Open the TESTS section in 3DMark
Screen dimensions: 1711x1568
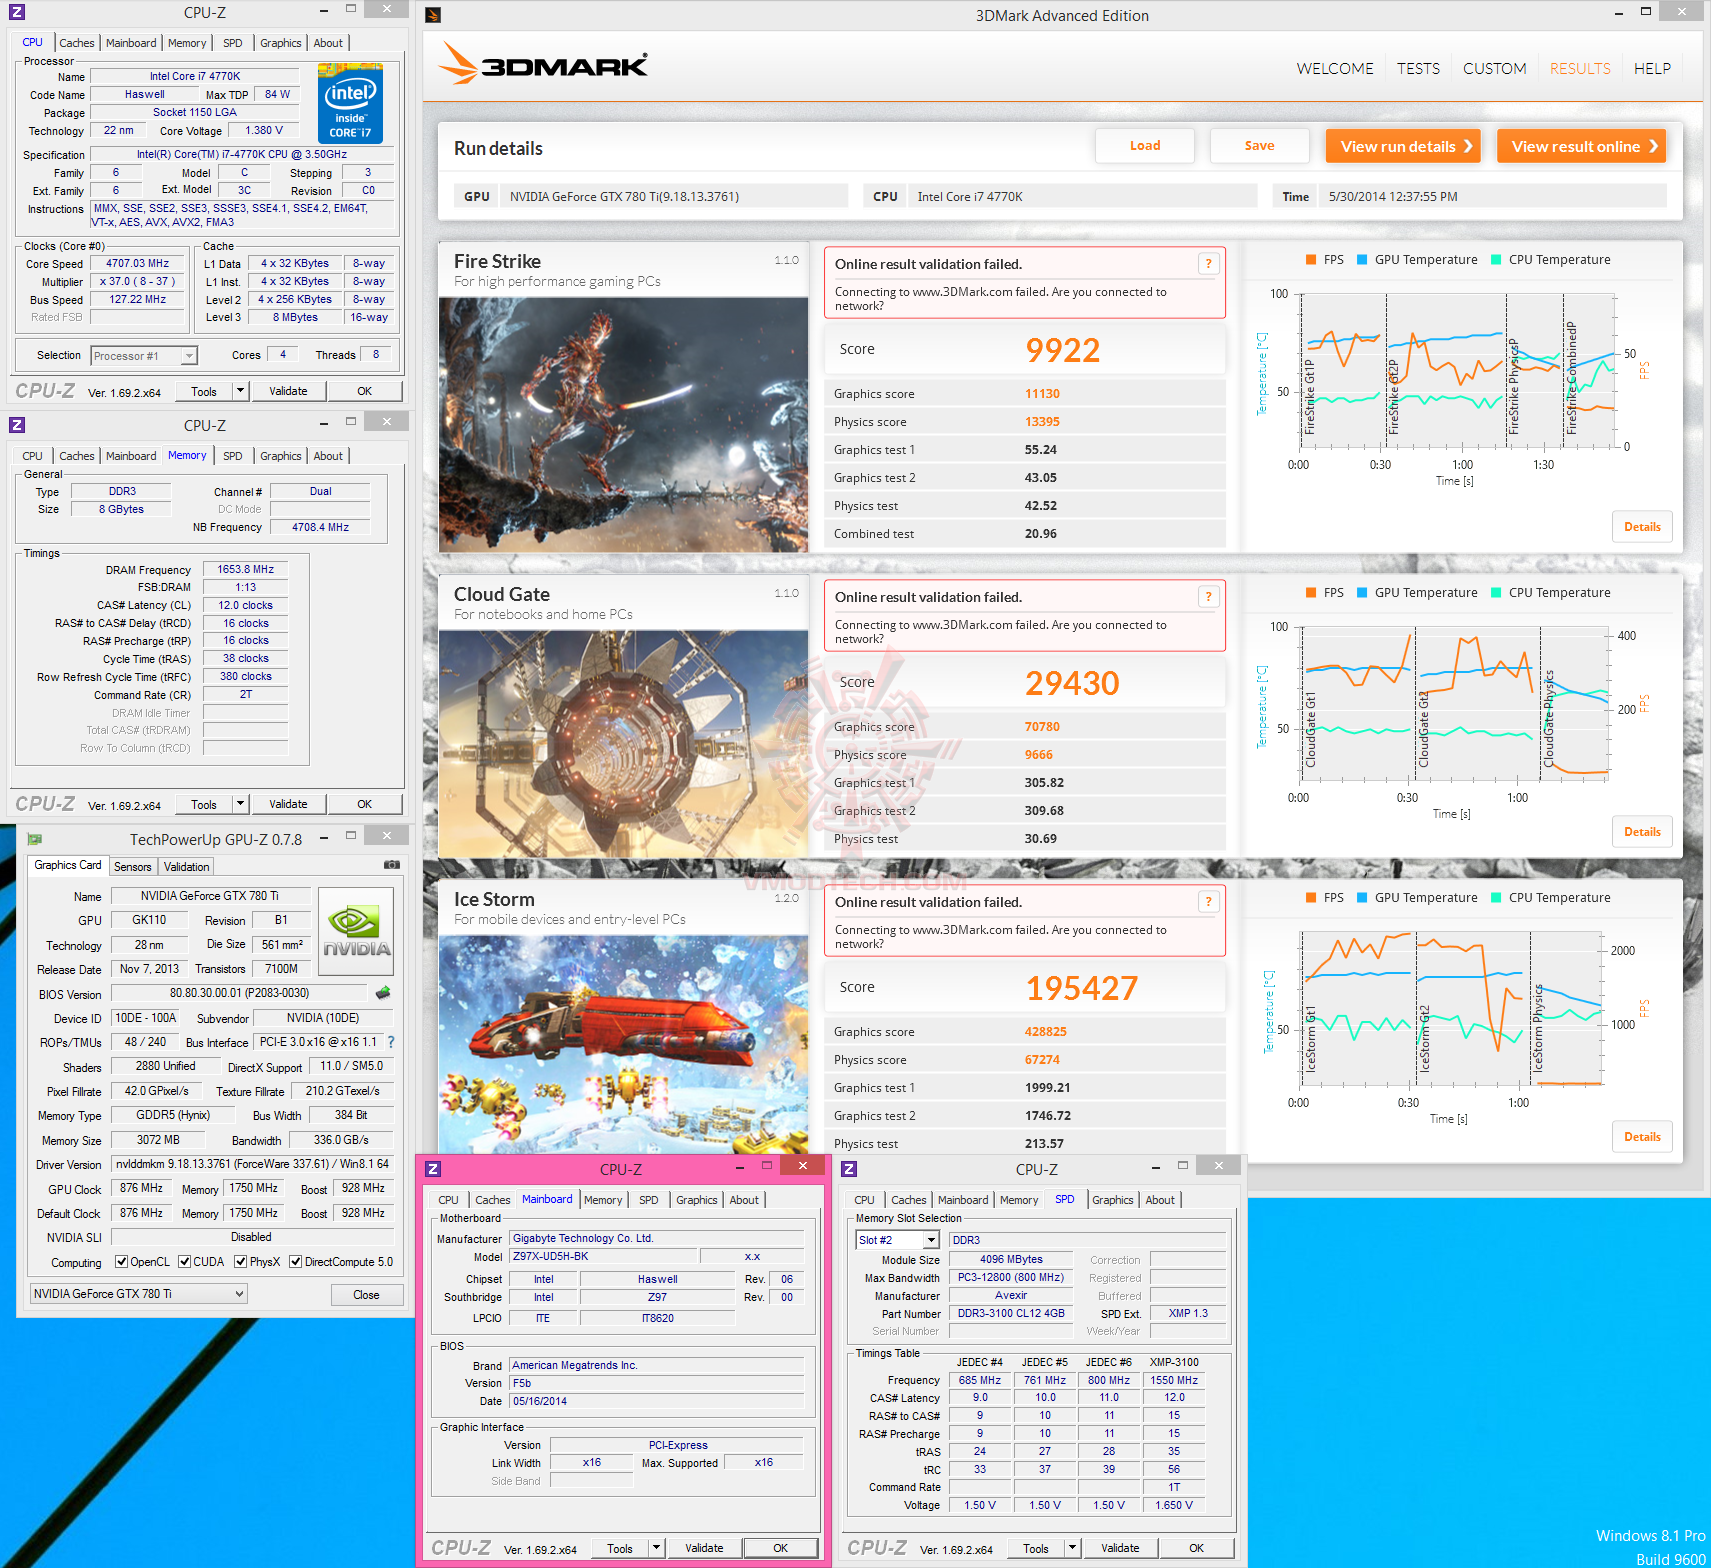(1418, 69)
